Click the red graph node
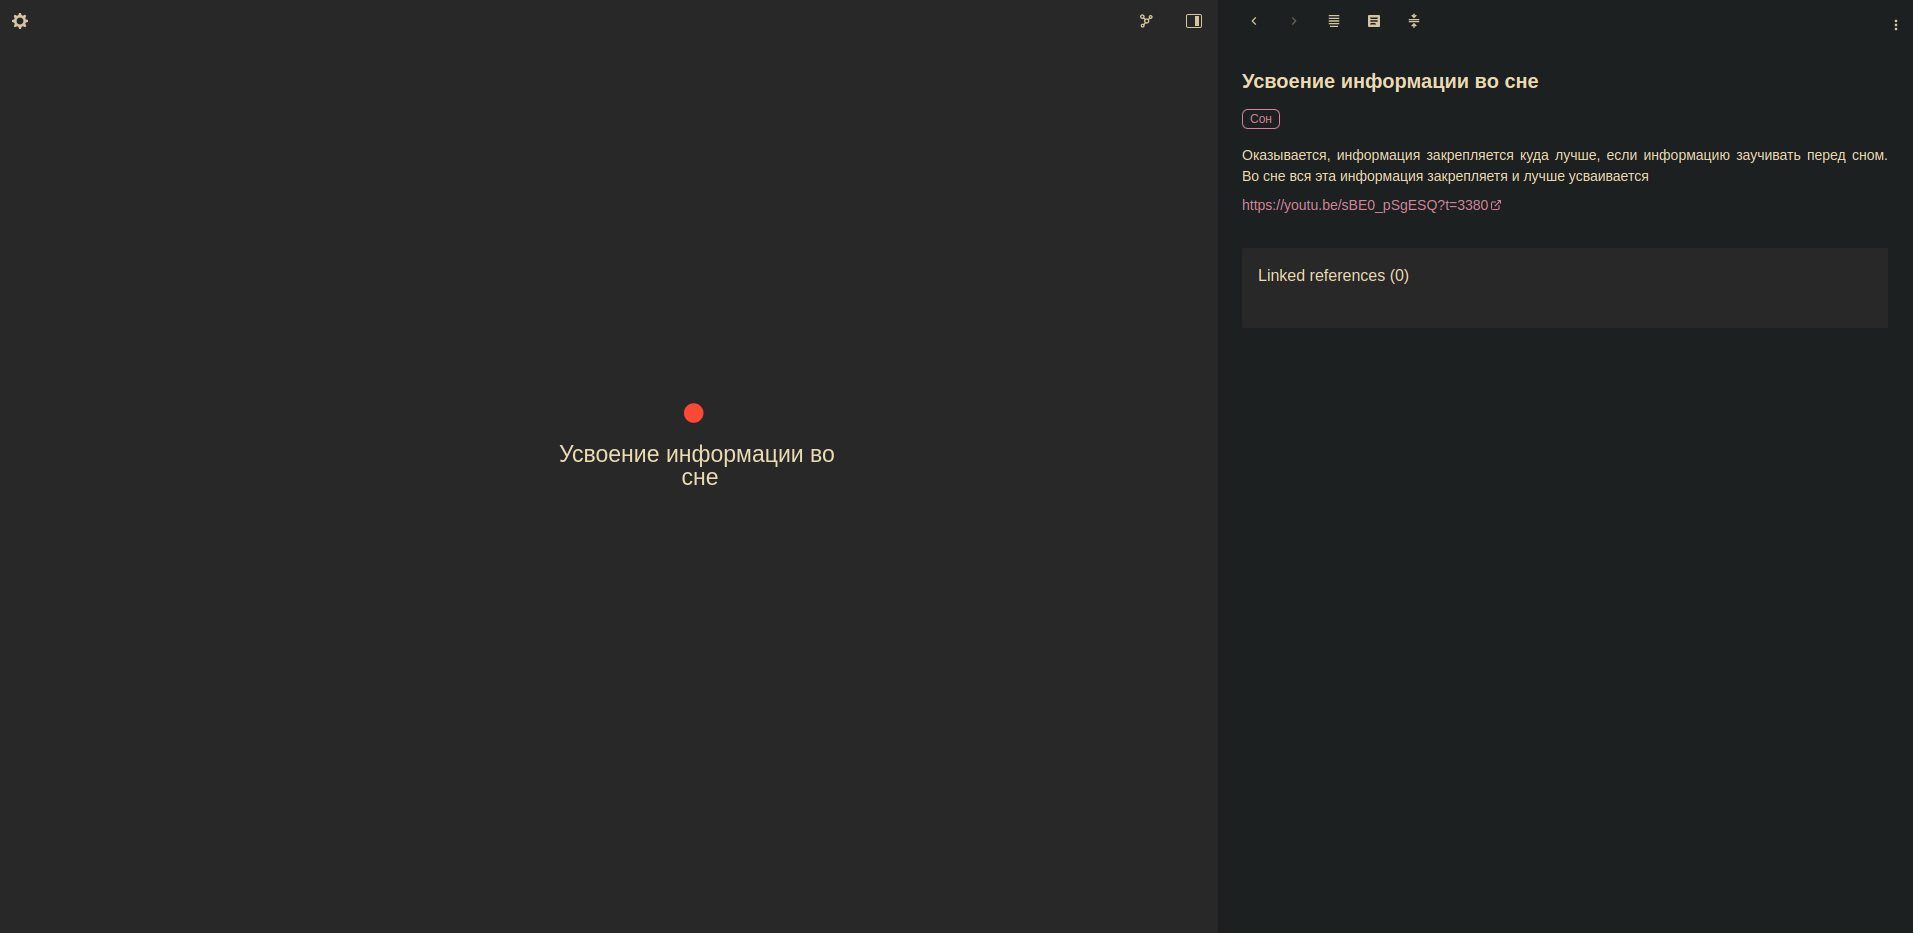1913x933 pixels. [x=694, y=413]
